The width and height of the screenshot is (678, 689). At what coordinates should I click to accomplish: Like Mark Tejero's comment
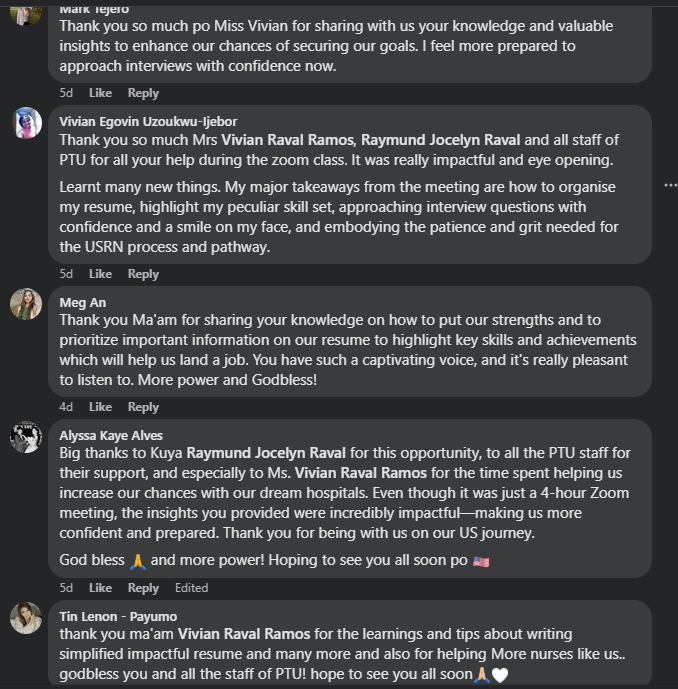point(100,93)
